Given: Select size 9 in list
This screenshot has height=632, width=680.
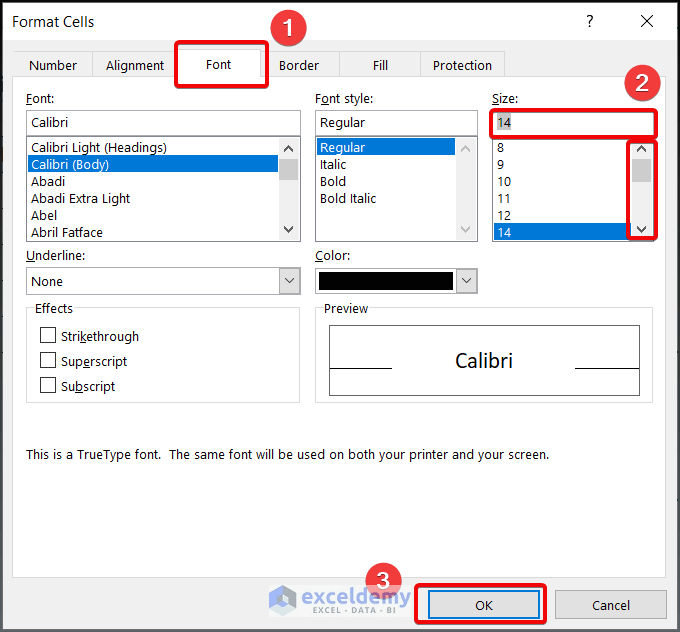Looking at the screenshot, I should tap(561, 164).
